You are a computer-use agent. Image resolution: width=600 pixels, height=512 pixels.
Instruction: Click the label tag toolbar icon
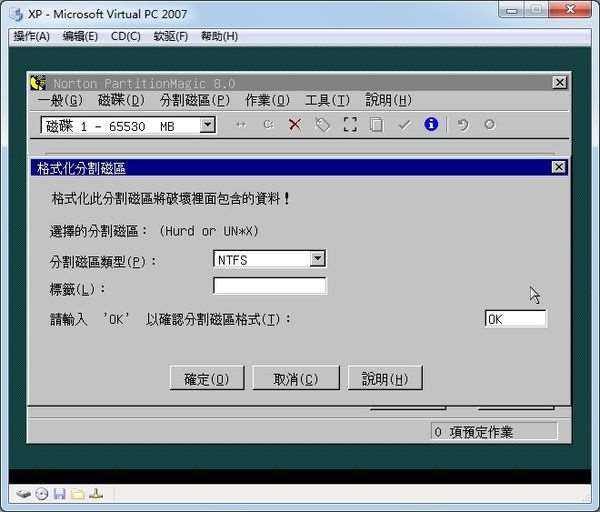pos(323,125)
